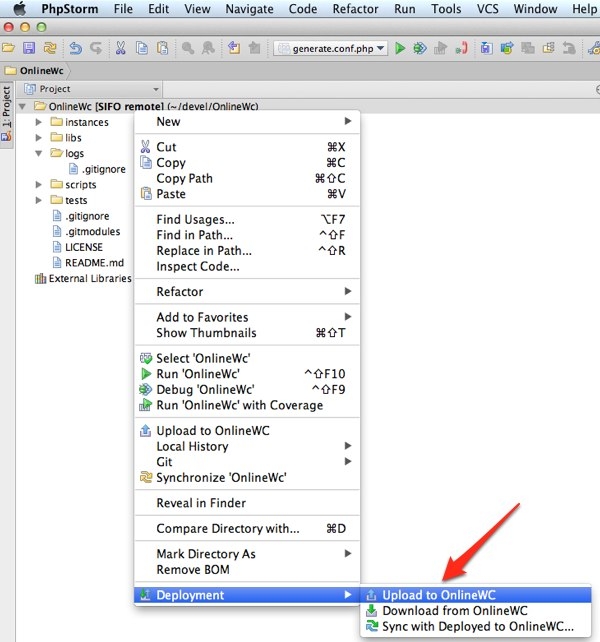Open the New submenu
This screenshot has width=600, height=642.
247,122
